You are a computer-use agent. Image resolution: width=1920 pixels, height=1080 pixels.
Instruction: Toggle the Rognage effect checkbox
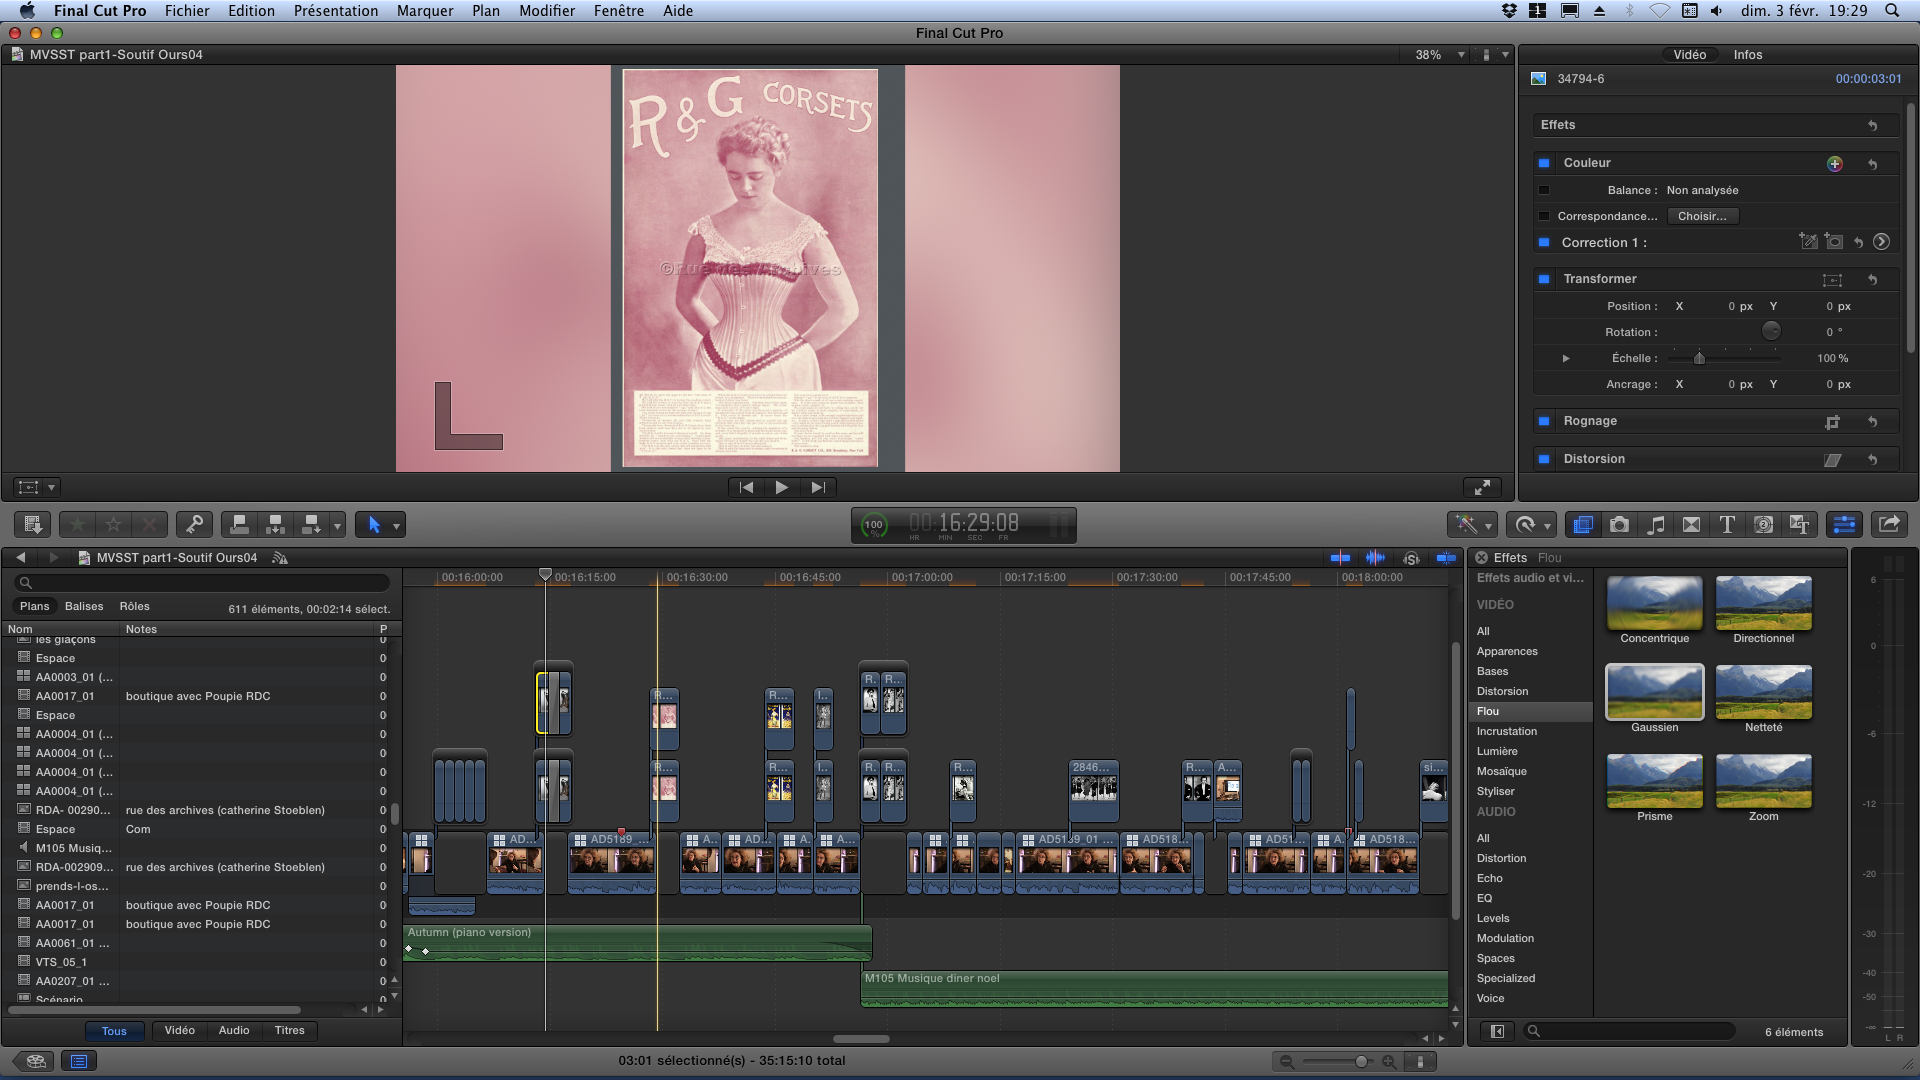pos(1545,421)
